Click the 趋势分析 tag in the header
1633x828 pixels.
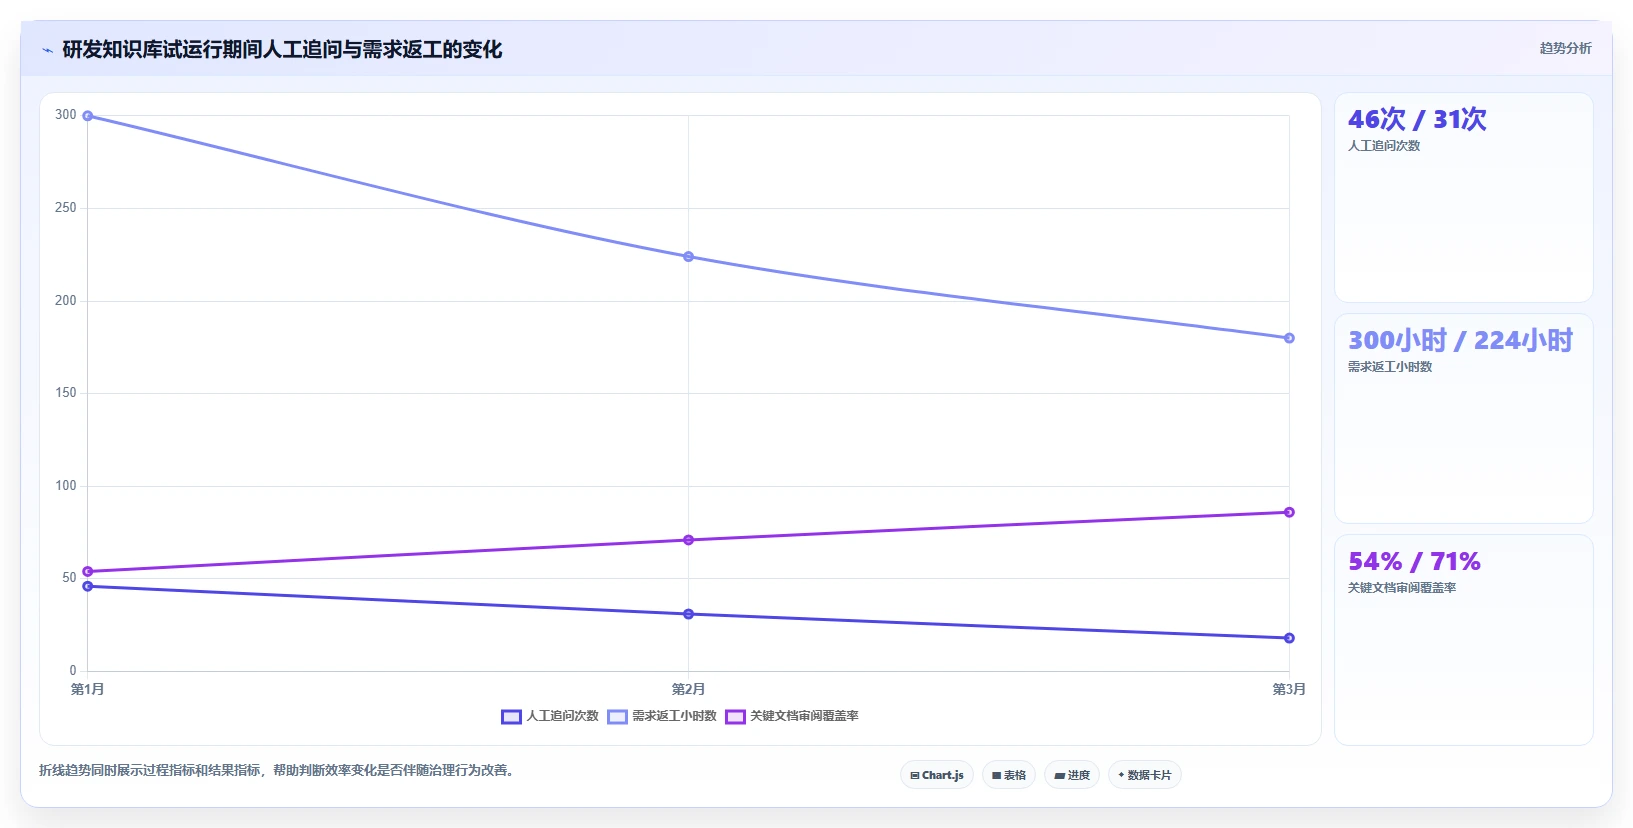pyautogui.click(x=1565, y=48)
